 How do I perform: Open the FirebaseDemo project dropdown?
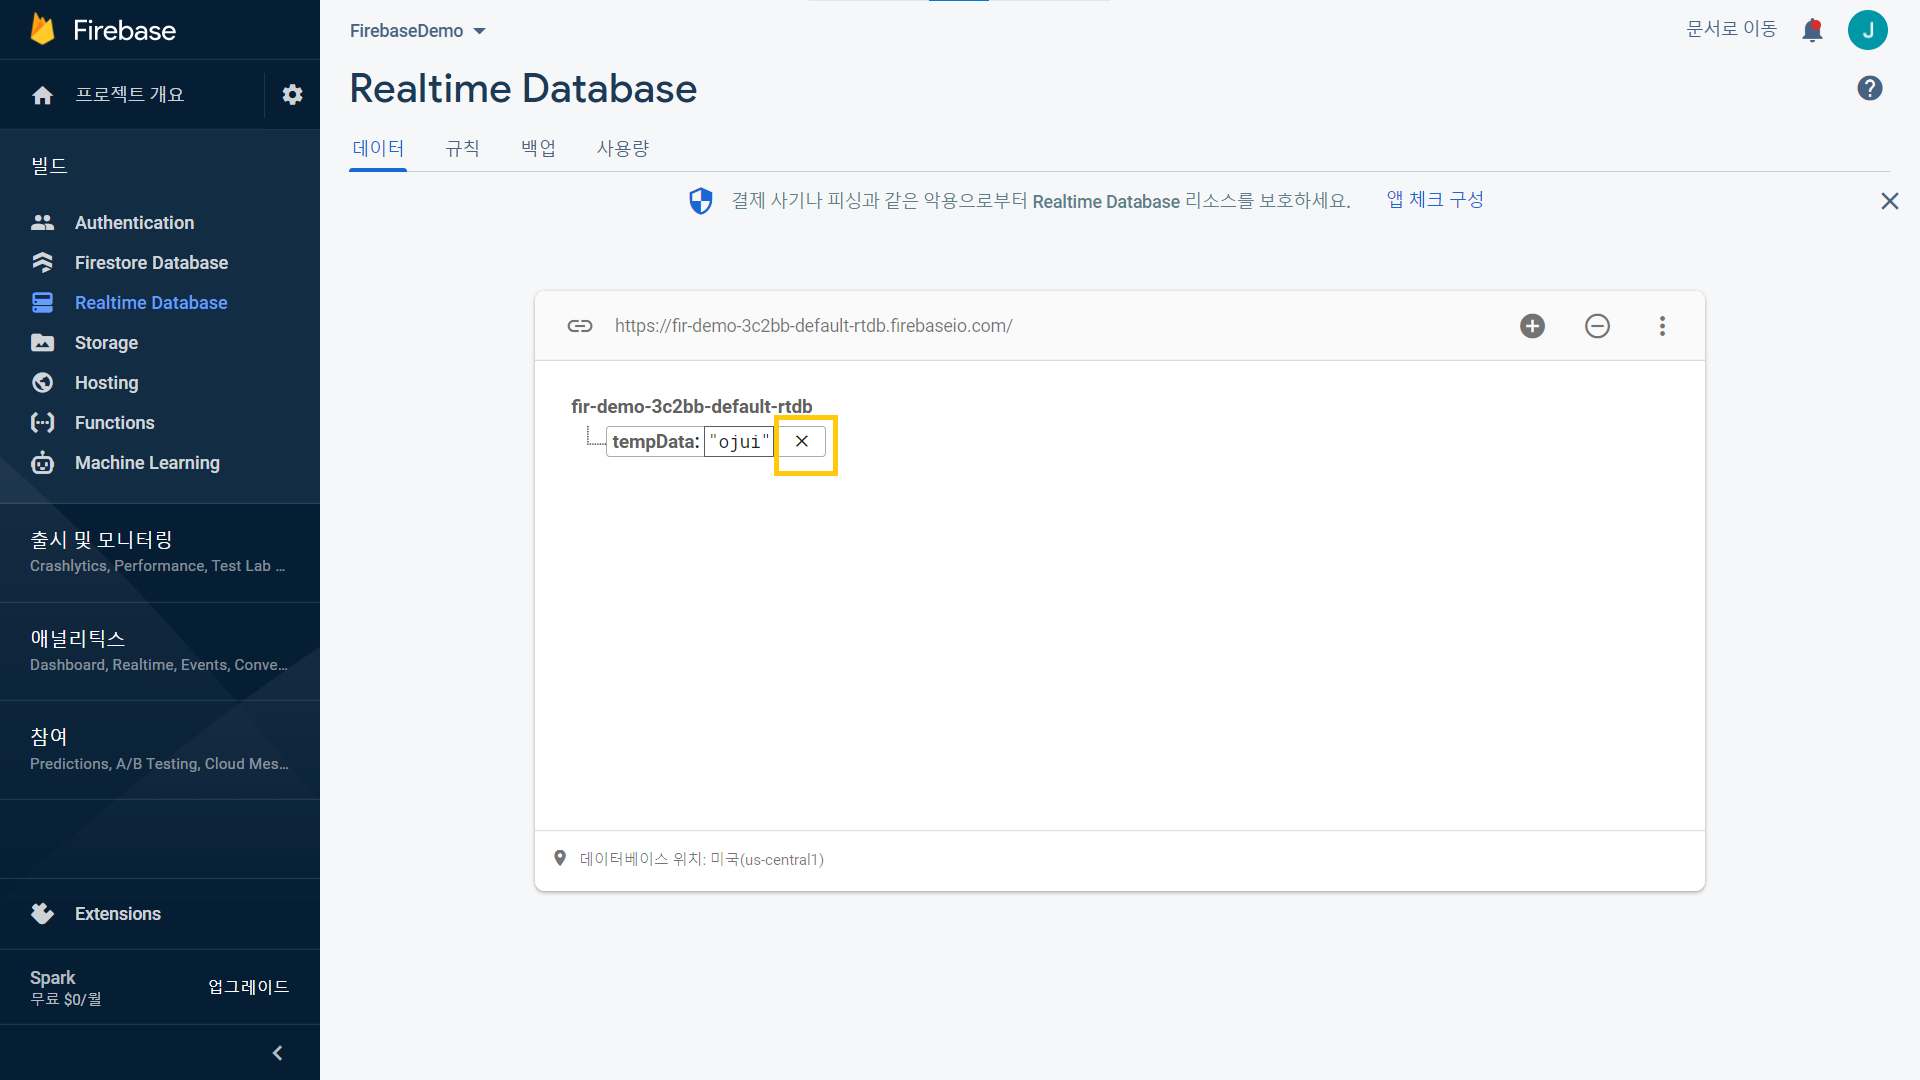pos(417,31)
